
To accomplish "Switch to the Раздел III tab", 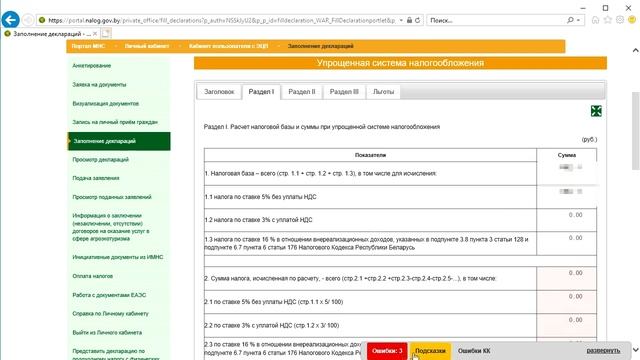I will pos(344,92).
